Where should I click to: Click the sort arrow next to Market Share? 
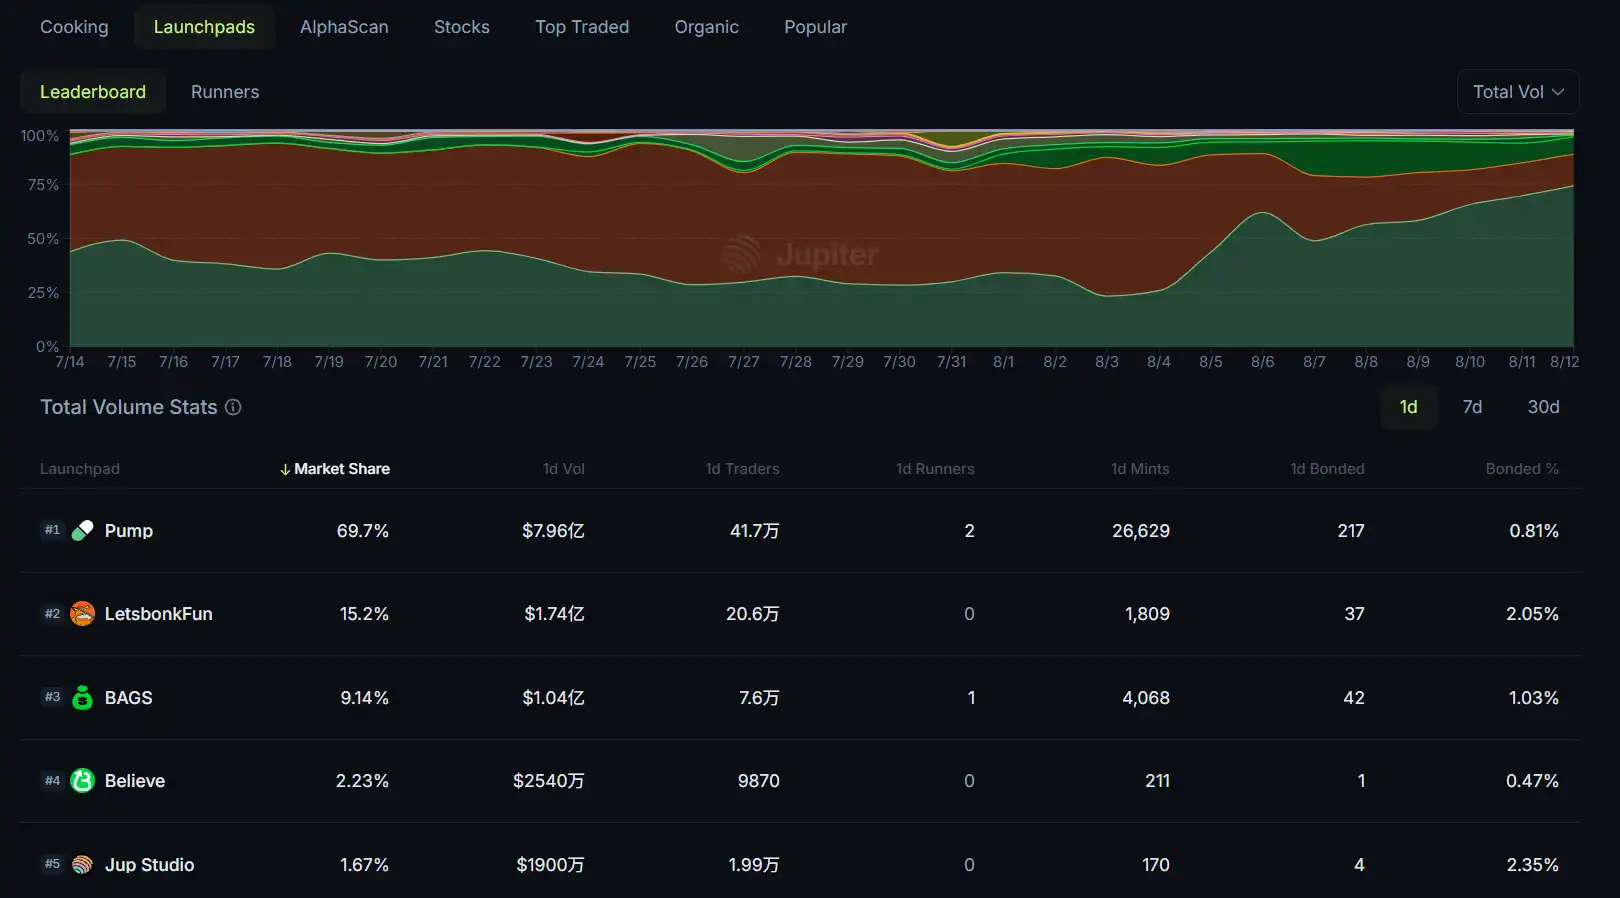click(x=285, y=469)
